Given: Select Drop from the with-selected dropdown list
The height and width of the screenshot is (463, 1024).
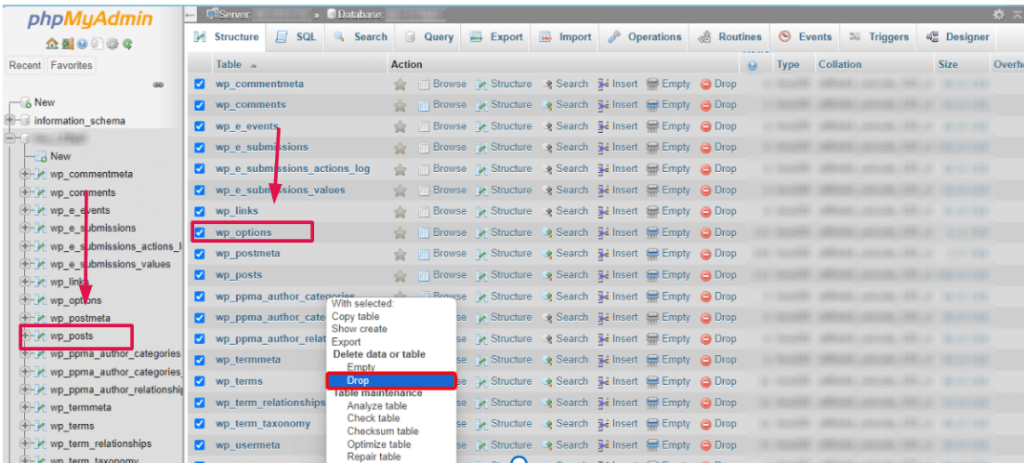Looking at the screenshot, I should (391, 381).
